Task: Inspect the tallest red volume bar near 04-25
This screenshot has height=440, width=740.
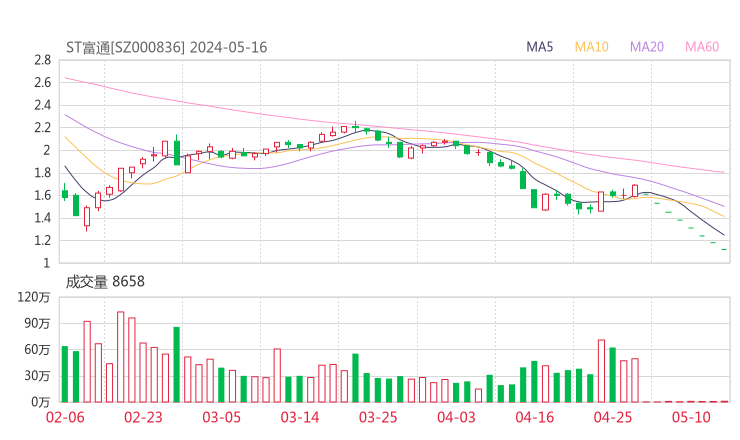Action: 601,371
